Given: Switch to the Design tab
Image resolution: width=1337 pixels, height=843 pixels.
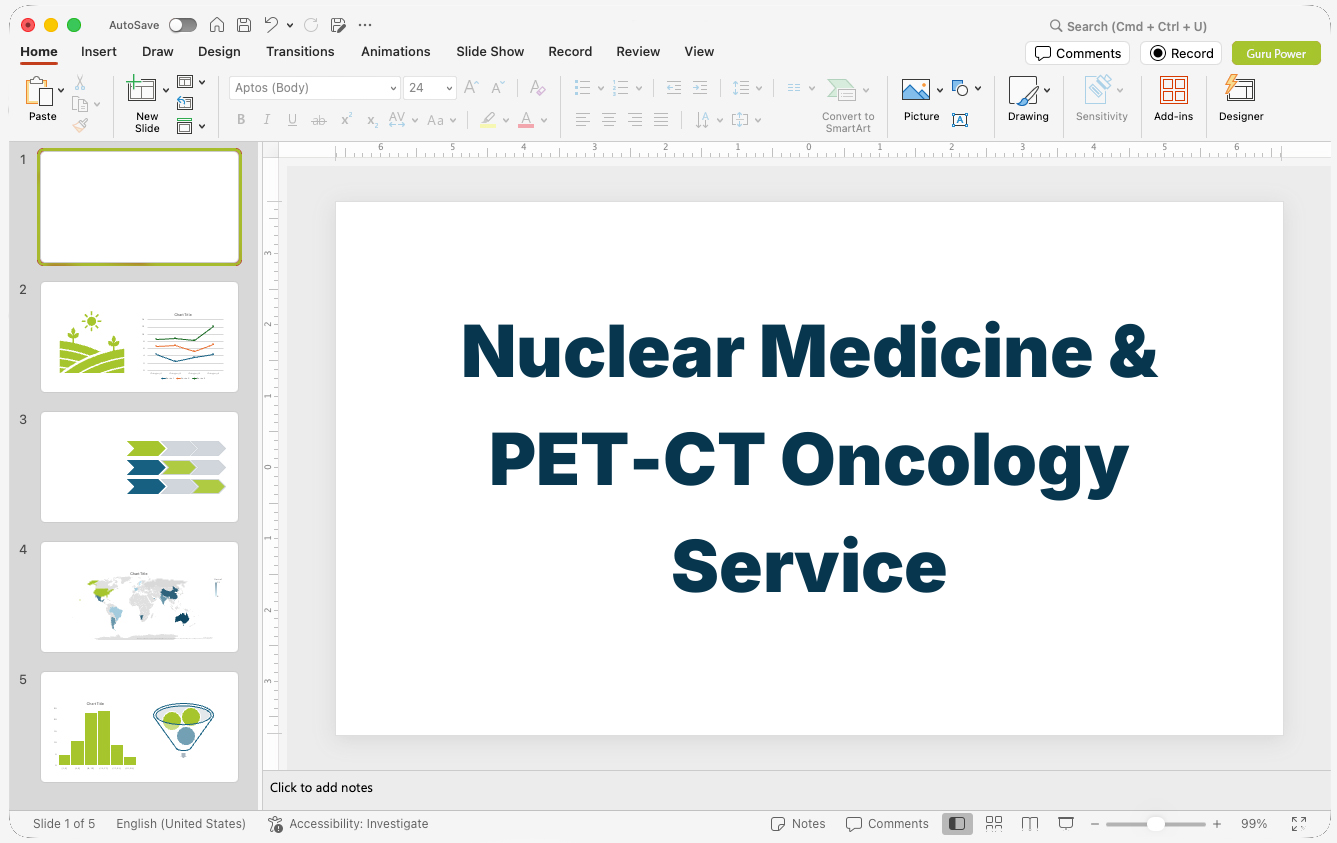Looking at the screenshot, I should pyautogui.click(x=219, y=52).
